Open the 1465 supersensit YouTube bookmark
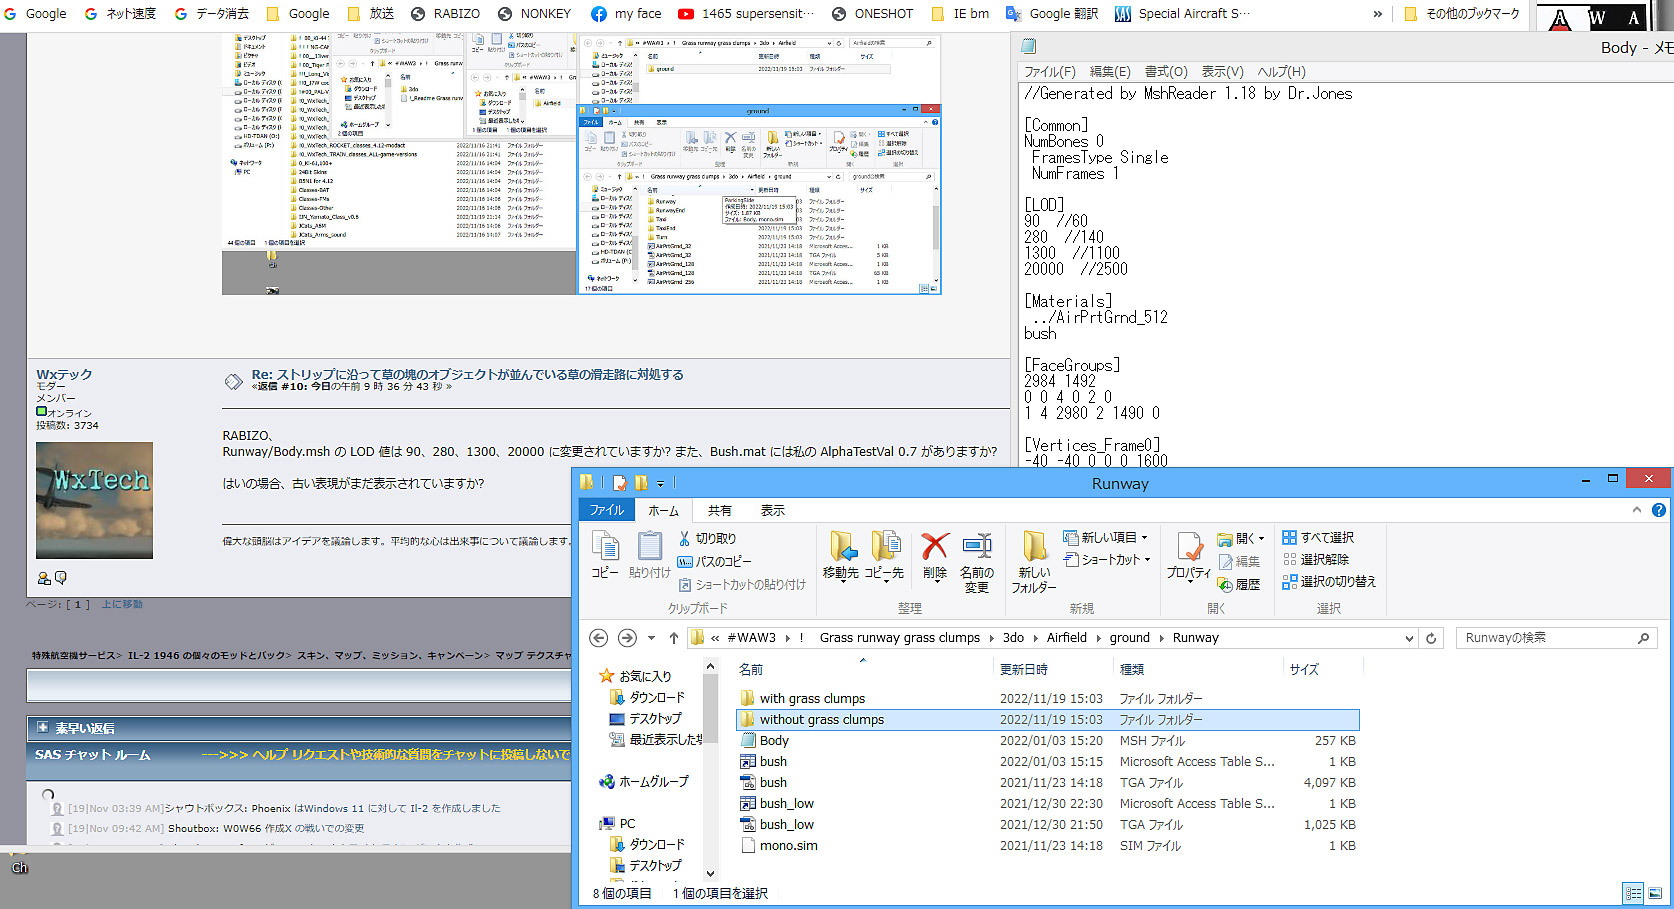 (x=746, y=14)
